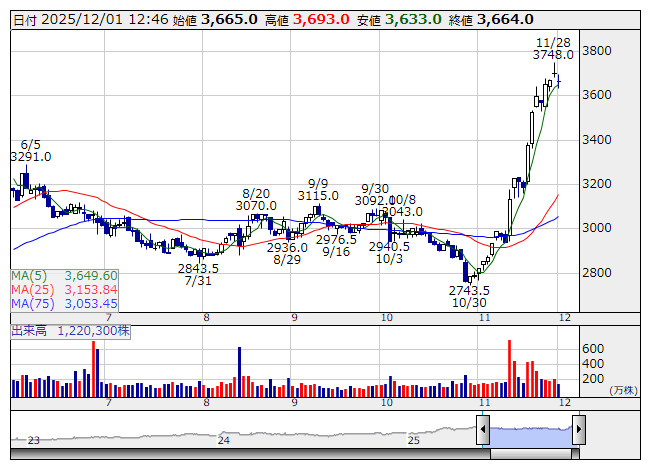Click the 7/31 low label 2843.5
The width and height of the screenshot is (653, 470).
[198, 269]
